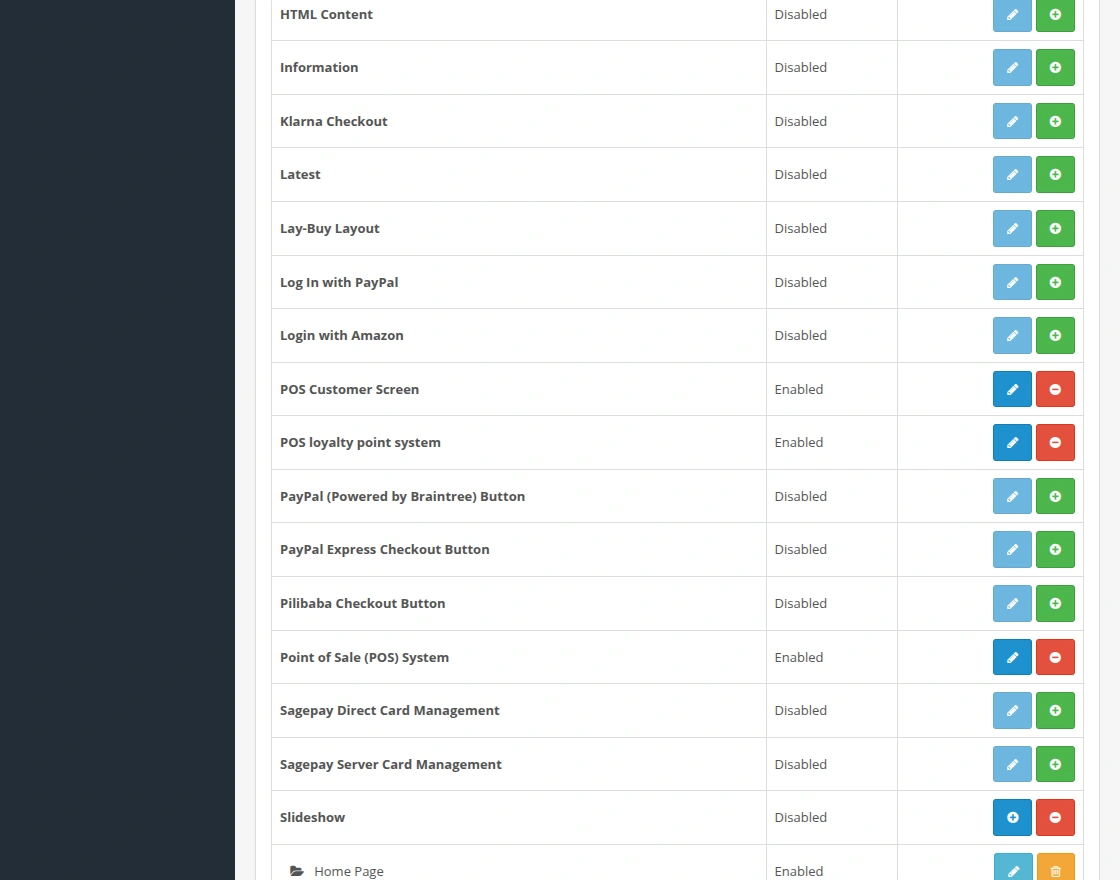1120x880 pixels.
Task: Install the PayPal Express Checkout Button
Action: coord(1055,549)
